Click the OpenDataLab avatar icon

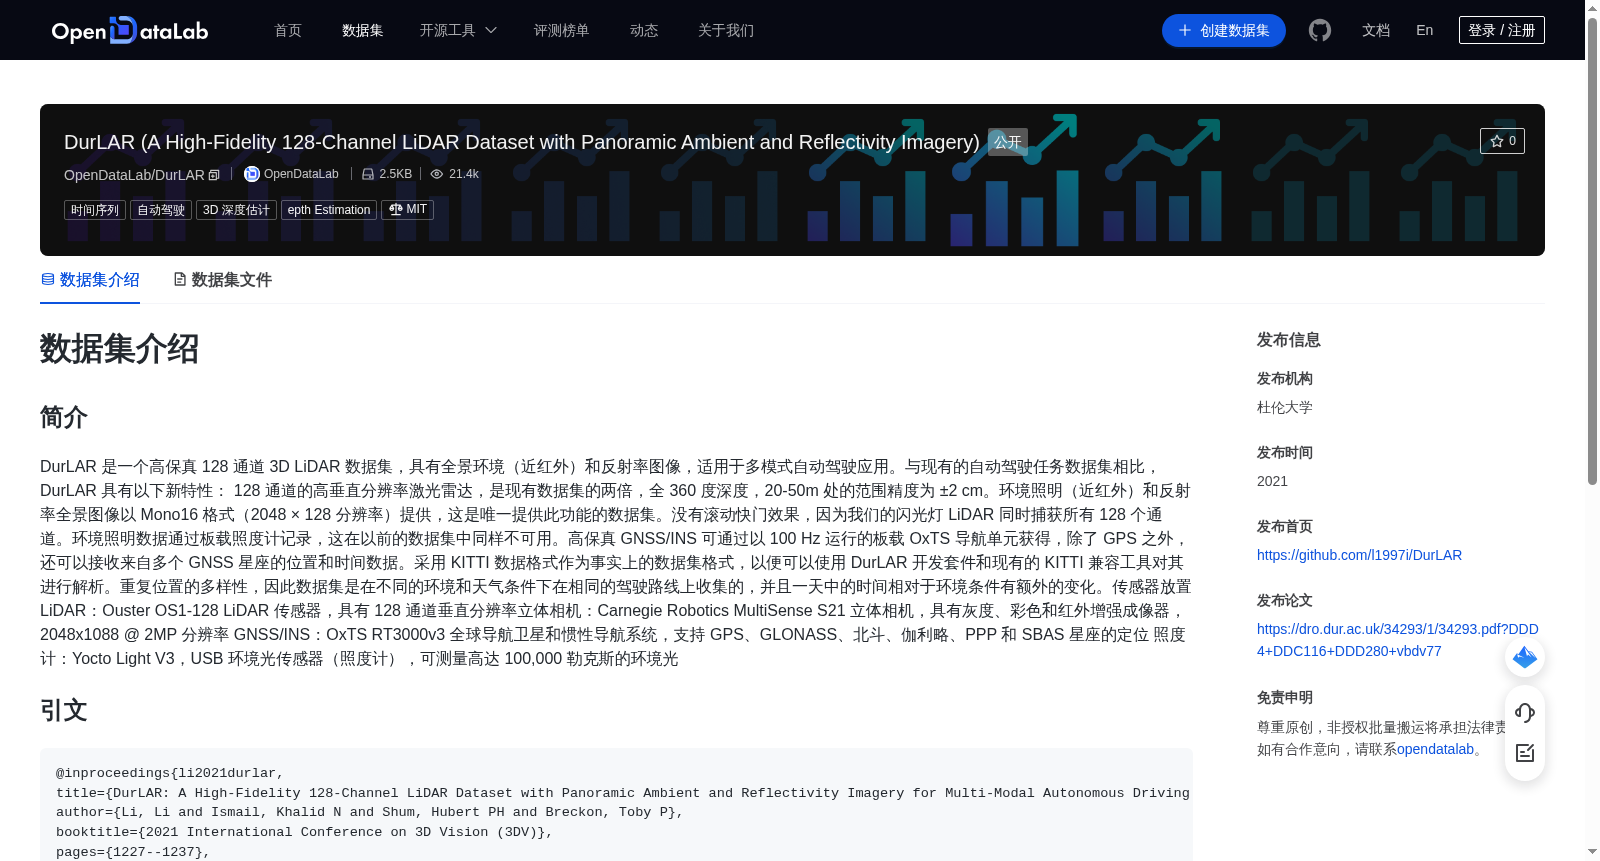(x=252, y=174)
